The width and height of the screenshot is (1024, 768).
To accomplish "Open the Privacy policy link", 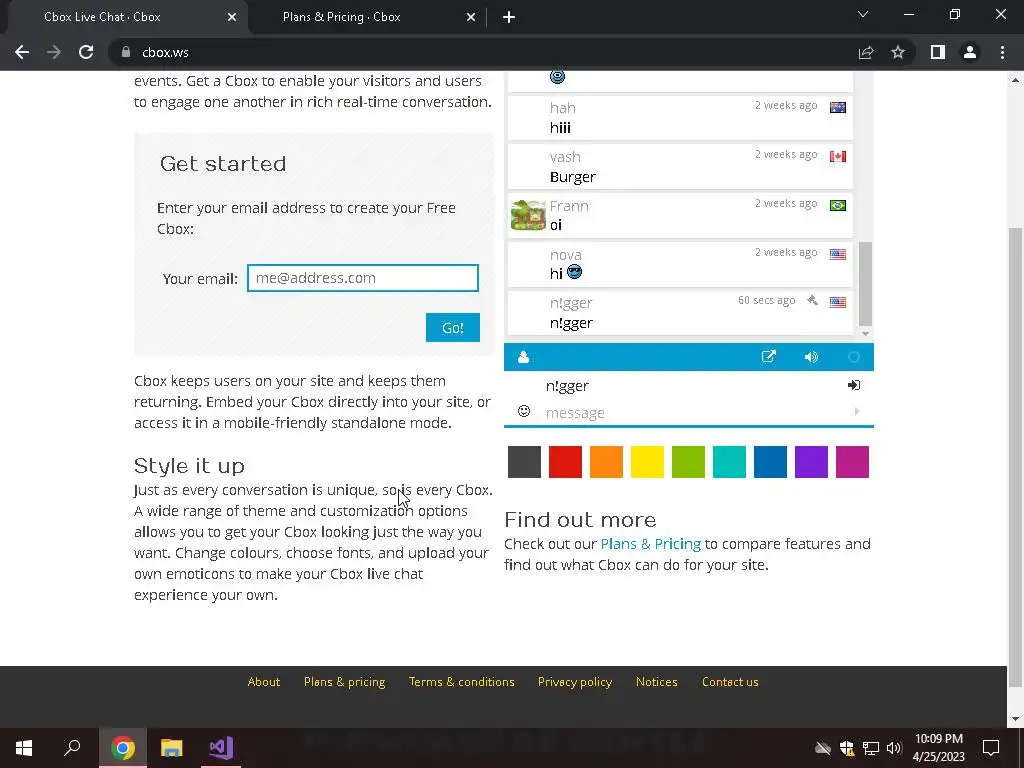I will [x=575, y=682].
